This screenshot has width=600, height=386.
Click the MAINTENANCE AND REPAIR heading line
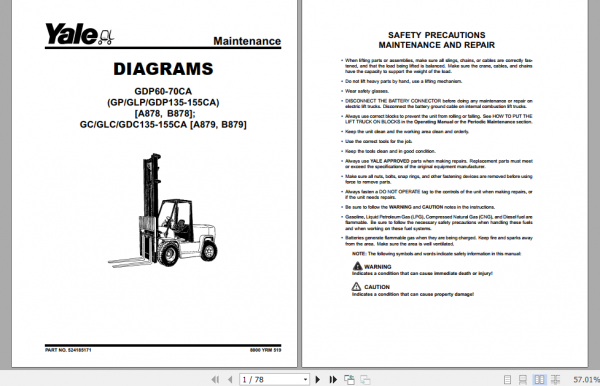pos(437,45)
